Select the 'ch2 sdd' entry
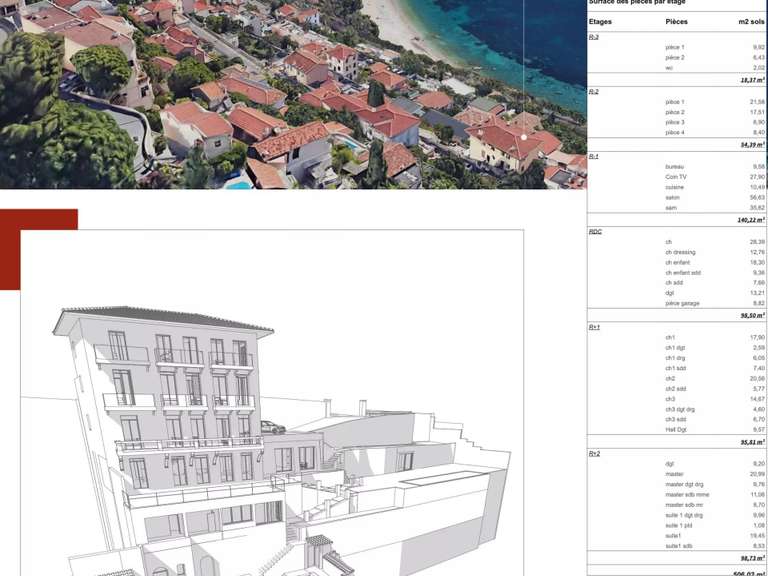The height and width of the screenshot is (576, 768). click(x=676, y=388)
